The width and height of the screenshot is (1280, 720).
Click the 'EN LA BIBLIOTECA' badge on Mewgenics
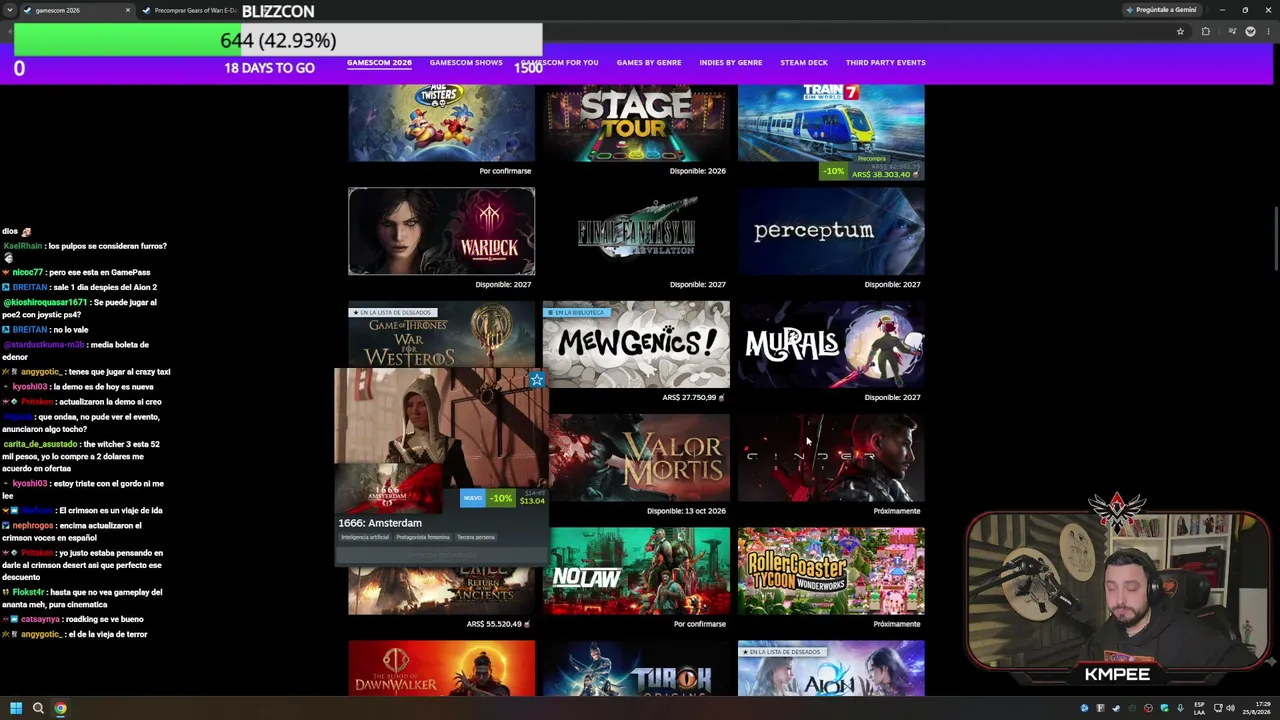575,313
